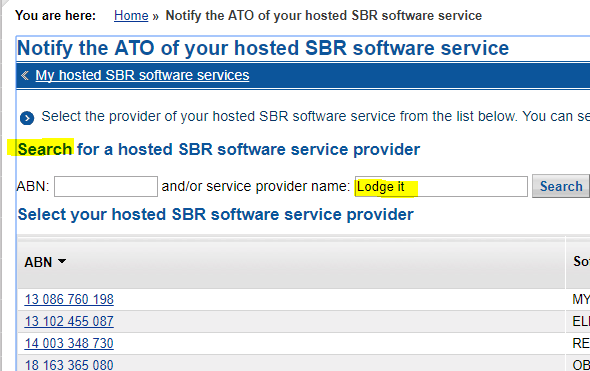
Task: Click the "You are here:" label
Action: [55, 16]
